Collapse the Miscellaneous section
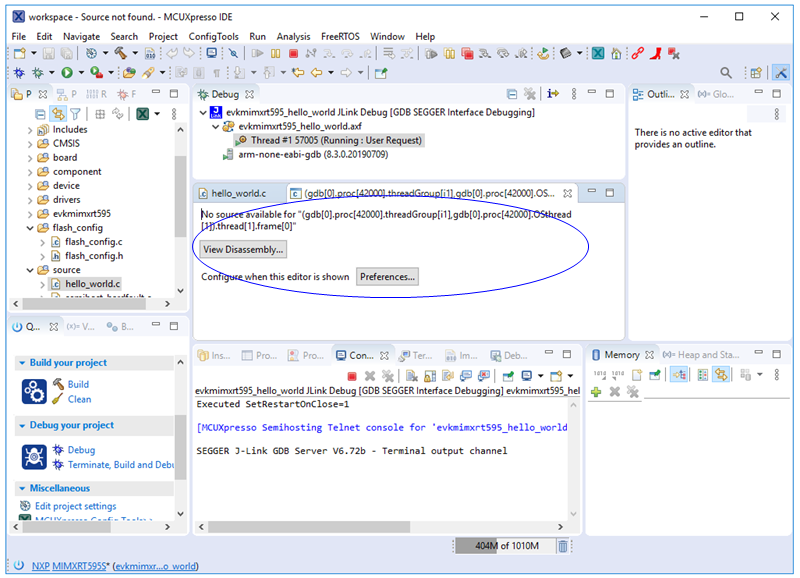Viewport: 800px width, 578px height. (x=22, y=488)
